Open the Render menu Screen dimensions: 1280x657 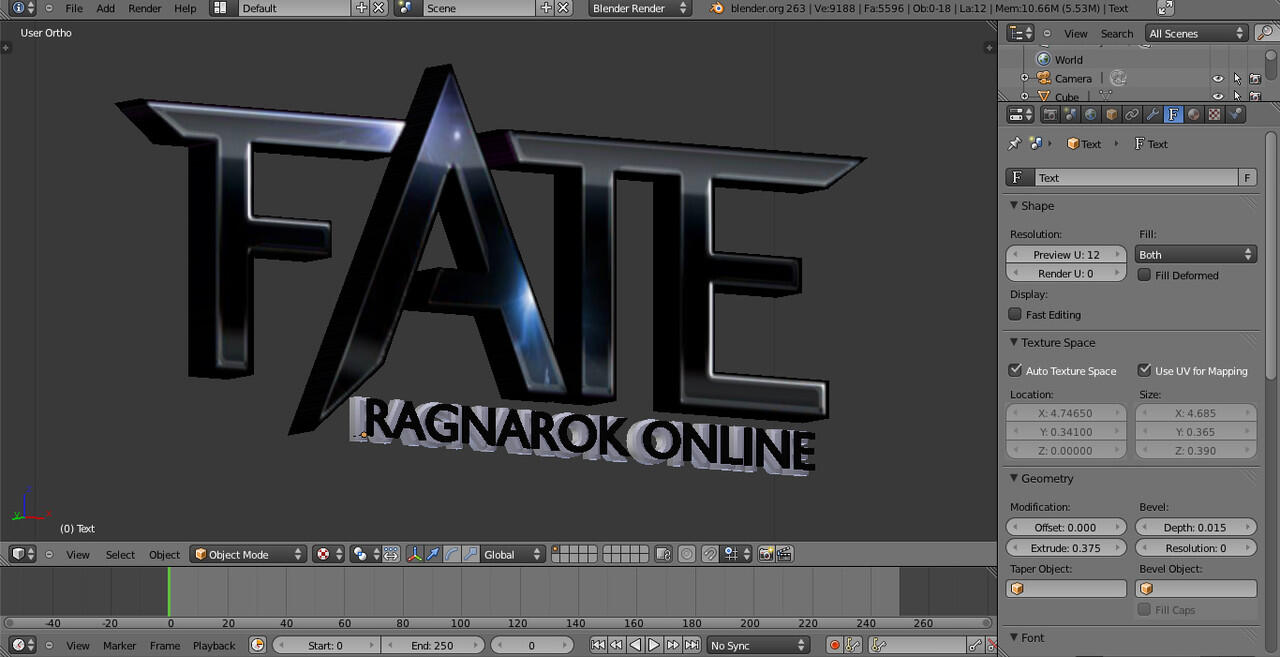click(145, 8)
